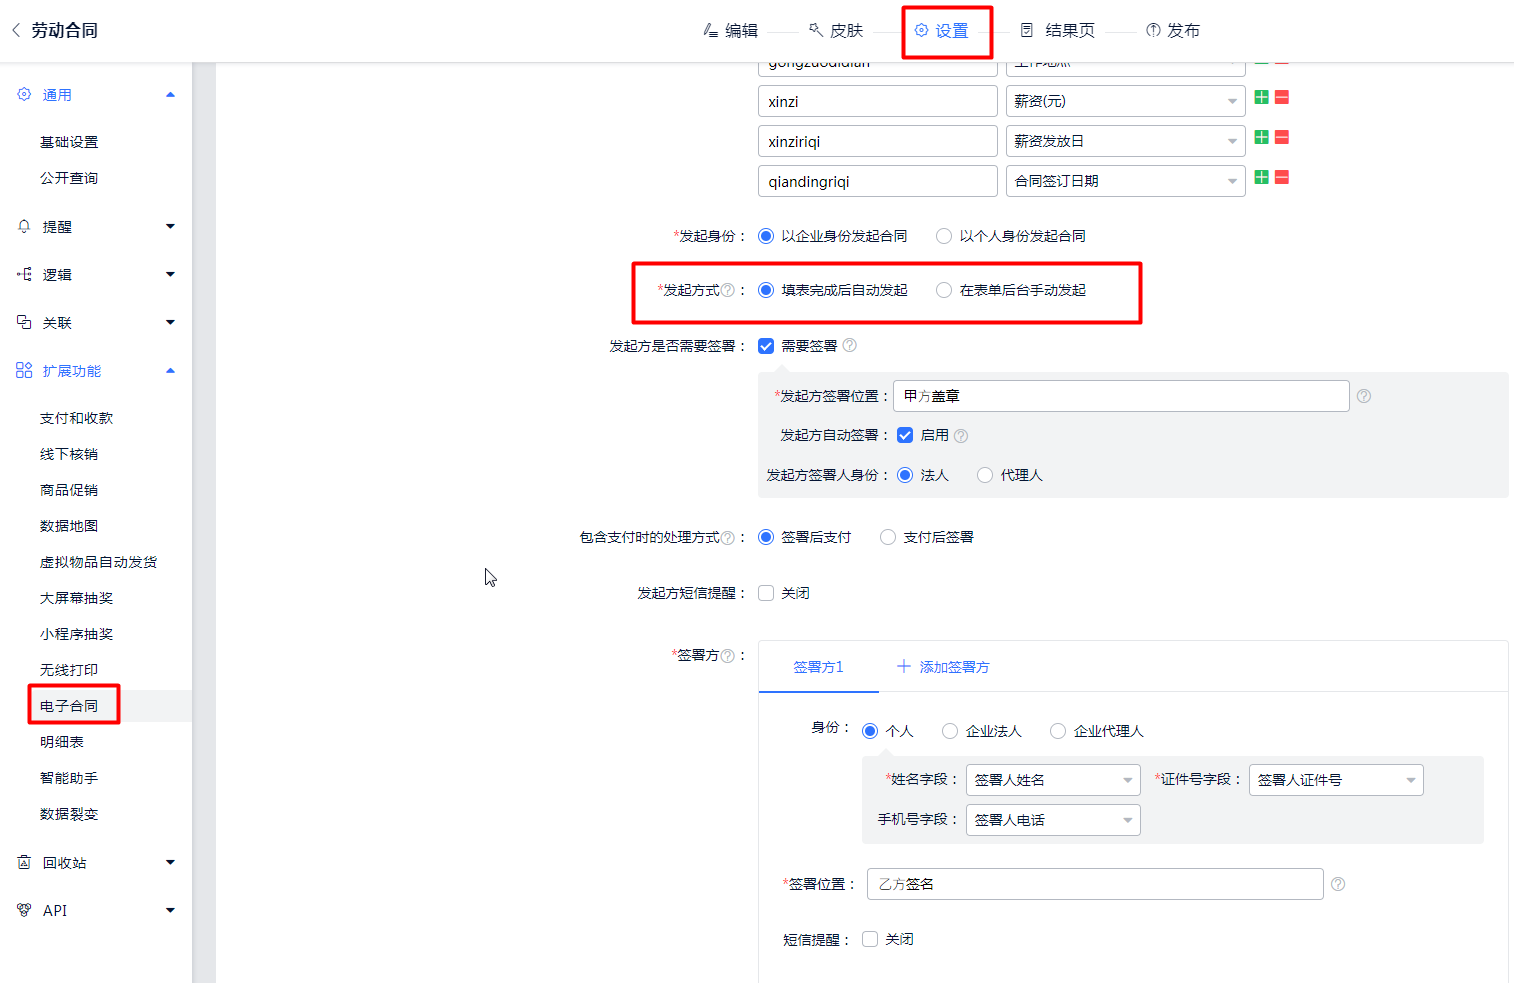Click green add icon in xinzi row

(x=1262, y=97)
